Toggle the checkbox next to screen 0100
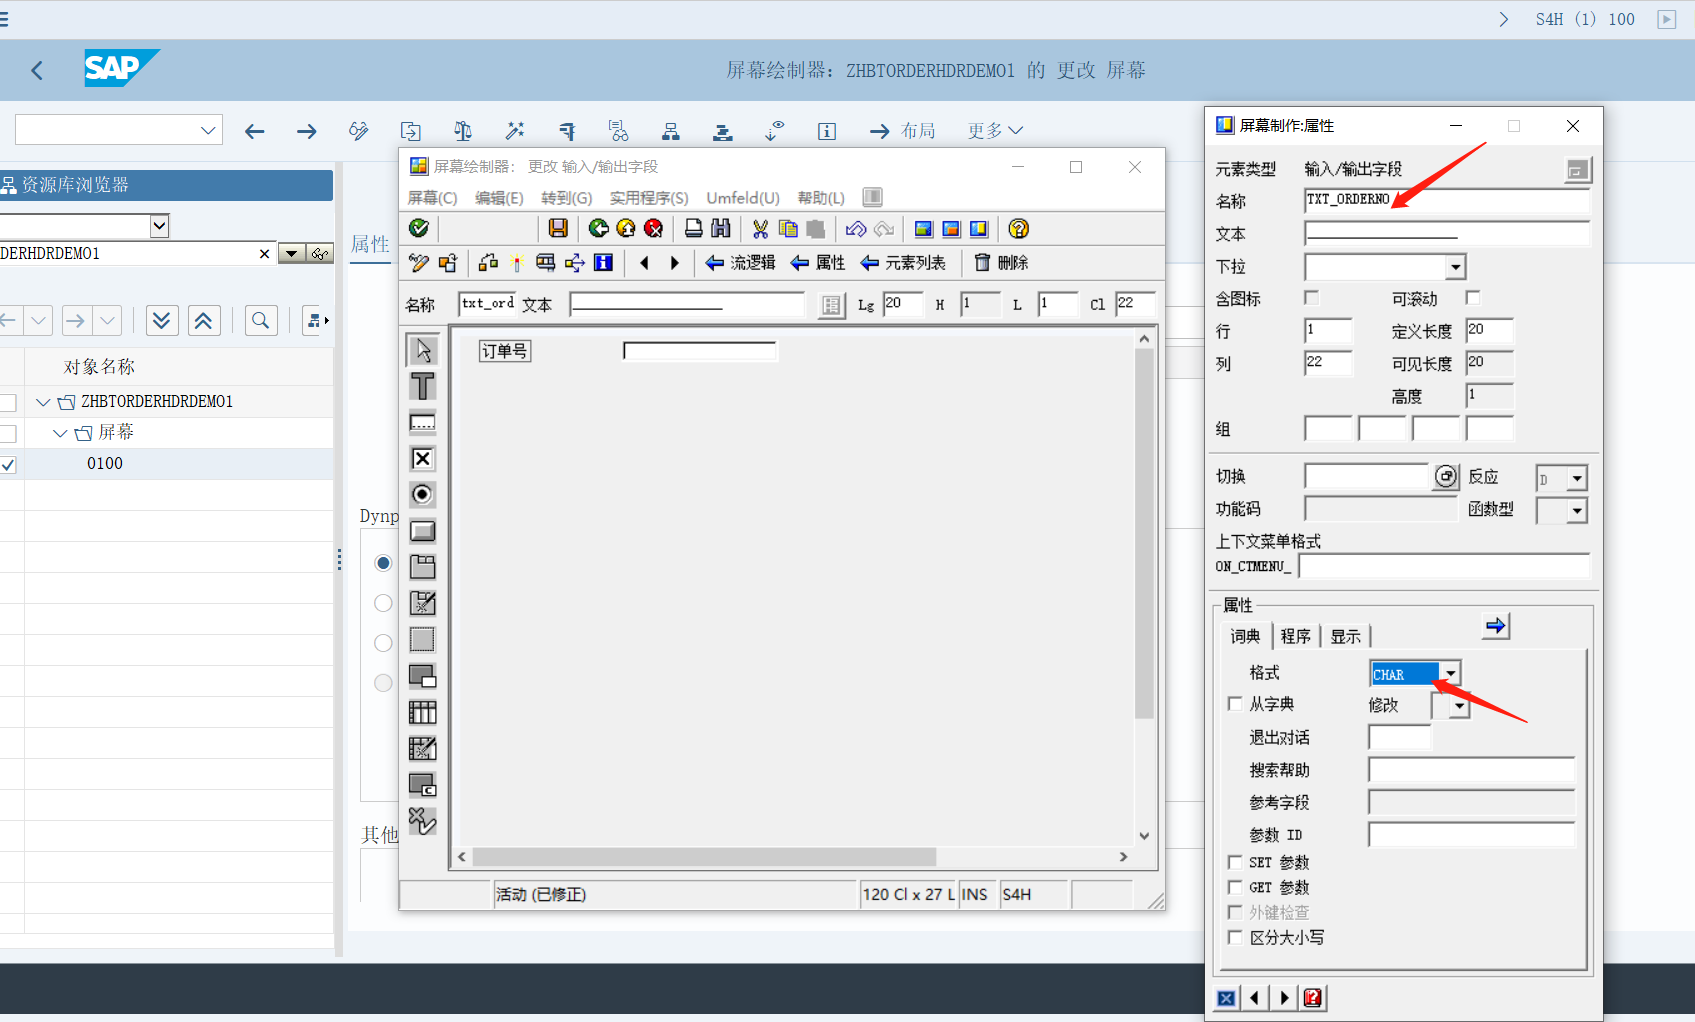Image resolution: width=1695 pixels, height=1022 pixels. point(8,464)
